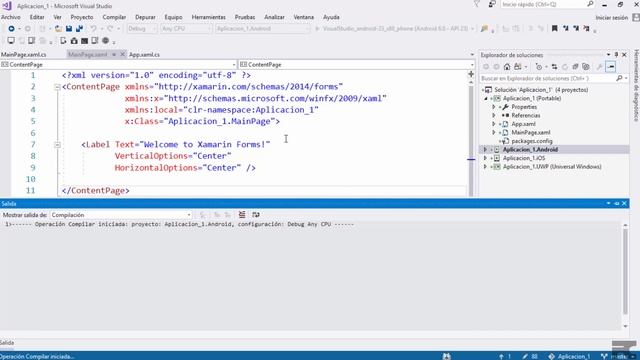
Task: Open the Analizar menu
Action: pyautogui.click(x=274, y=17)
